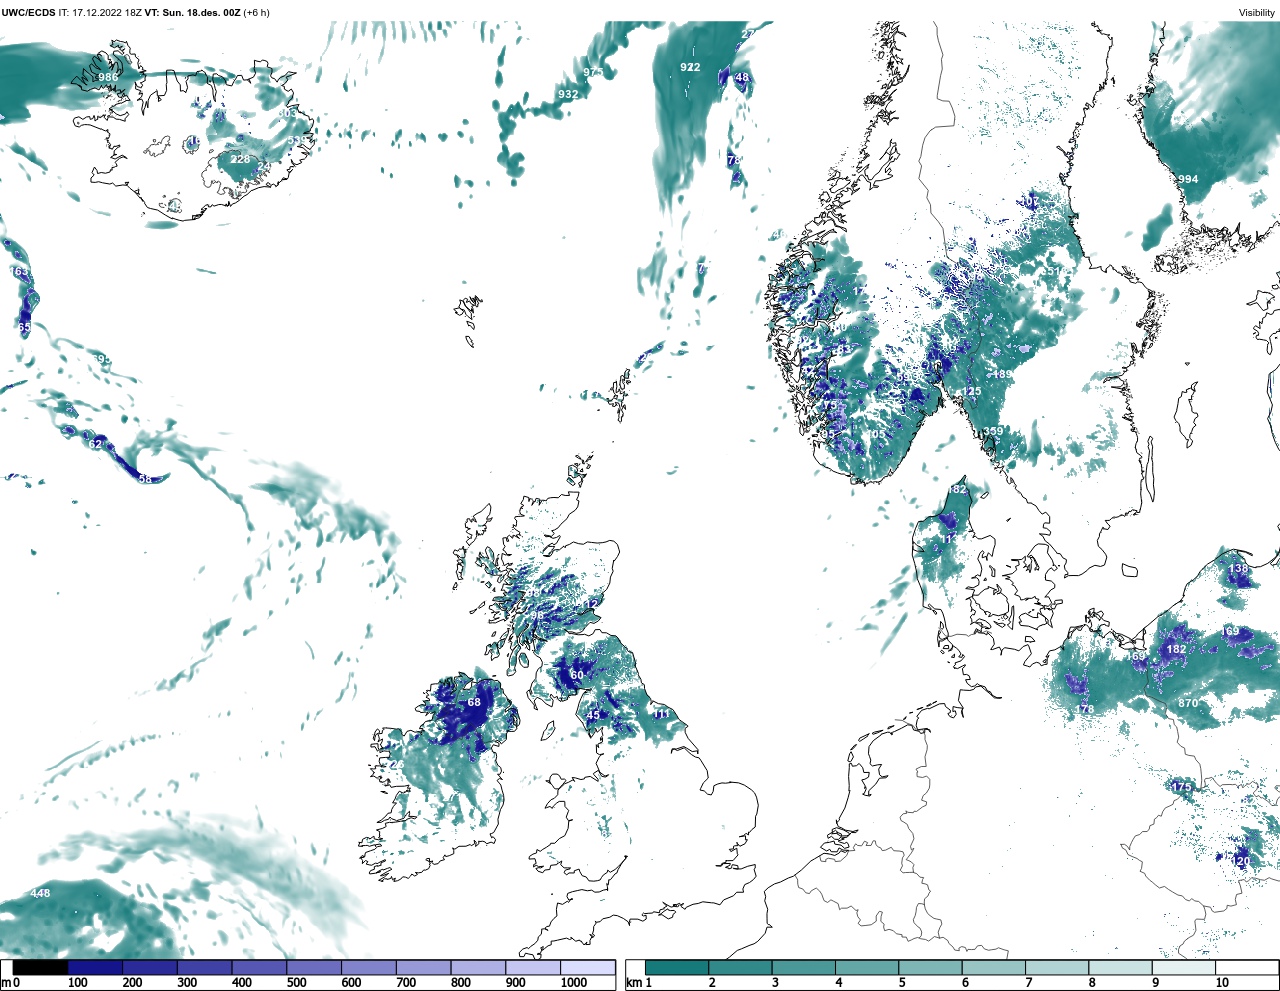The width and height of the screenshot is (1280, 991).
Task: Click the '189' value over southern Sweden
Action: pos(1002,374)
